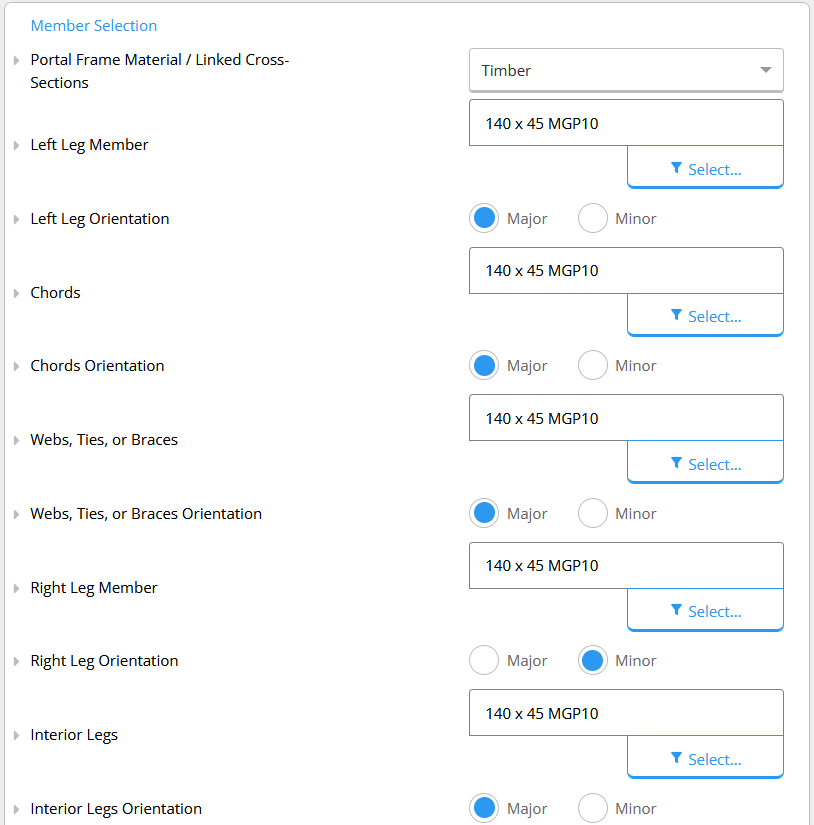The image size is (814, 825).
Task: Set Chords Orientation to Minor
Action: (592, 365)
